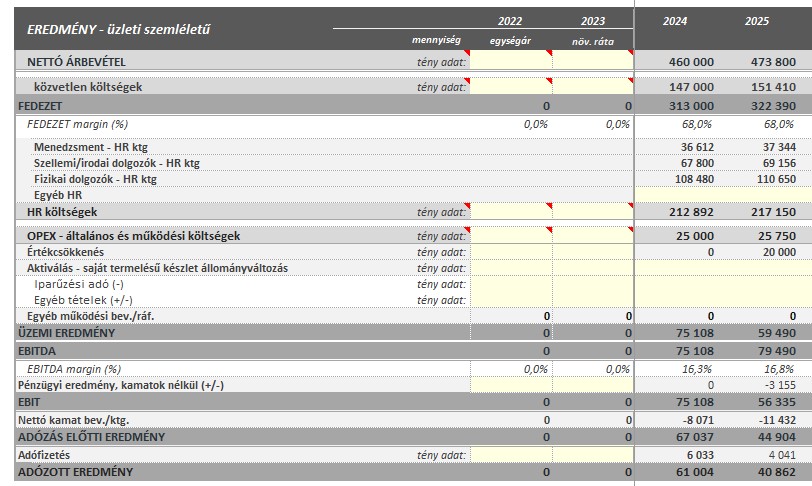Select the 2022 input cell for OPEX row
The width and height of the screenshot is (812, 486).
[x=511, y=236]
